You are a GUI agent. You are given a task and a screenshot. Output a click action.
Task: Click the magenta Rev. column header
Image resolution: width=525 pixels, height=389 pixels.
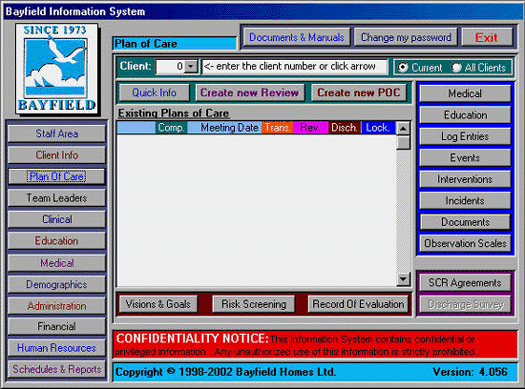pyautogui.click(x=310, y=128)
